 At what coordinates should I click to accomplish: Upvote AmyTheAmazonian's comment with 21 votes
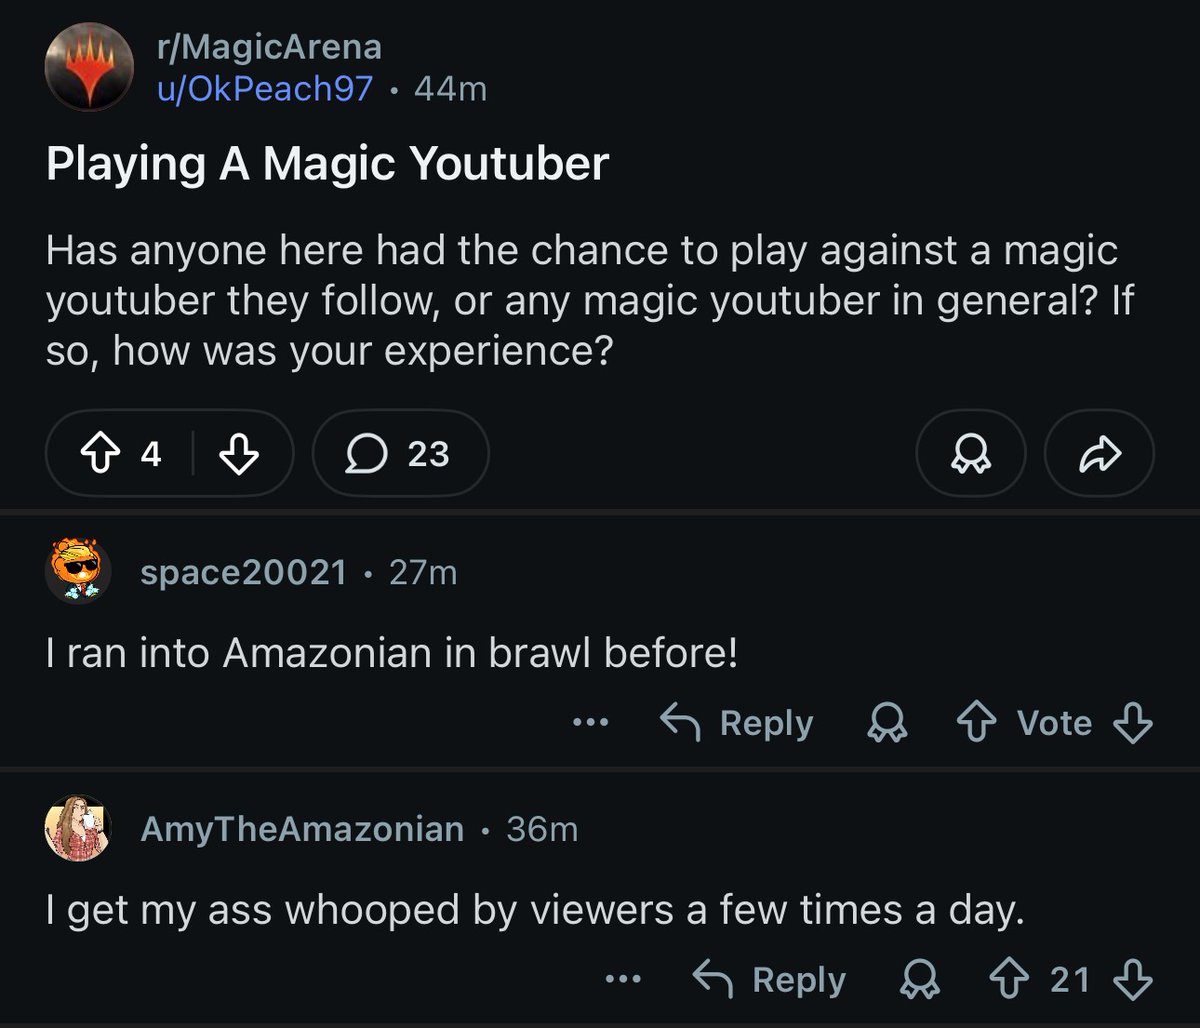pyautogui.click(x=1009, y=980)
